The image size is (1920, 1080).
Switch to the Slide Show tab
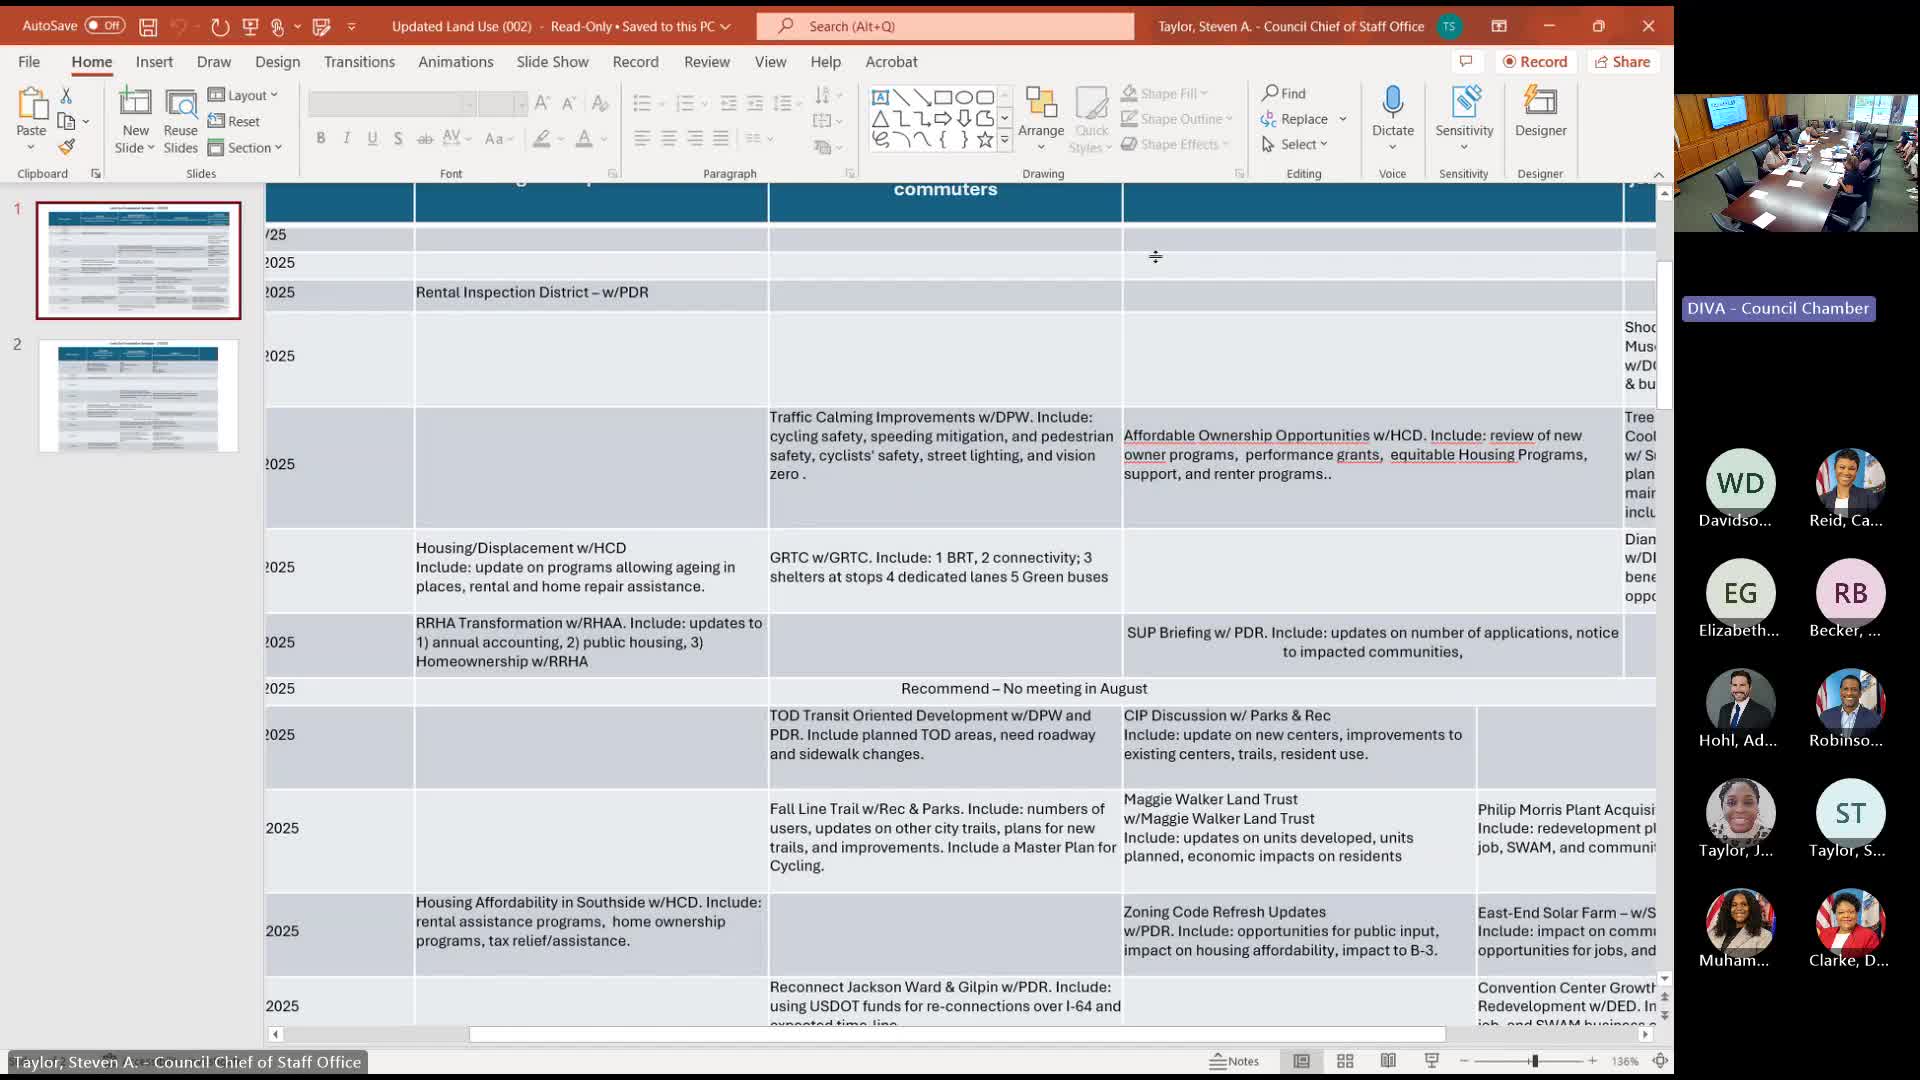point(552,62)
